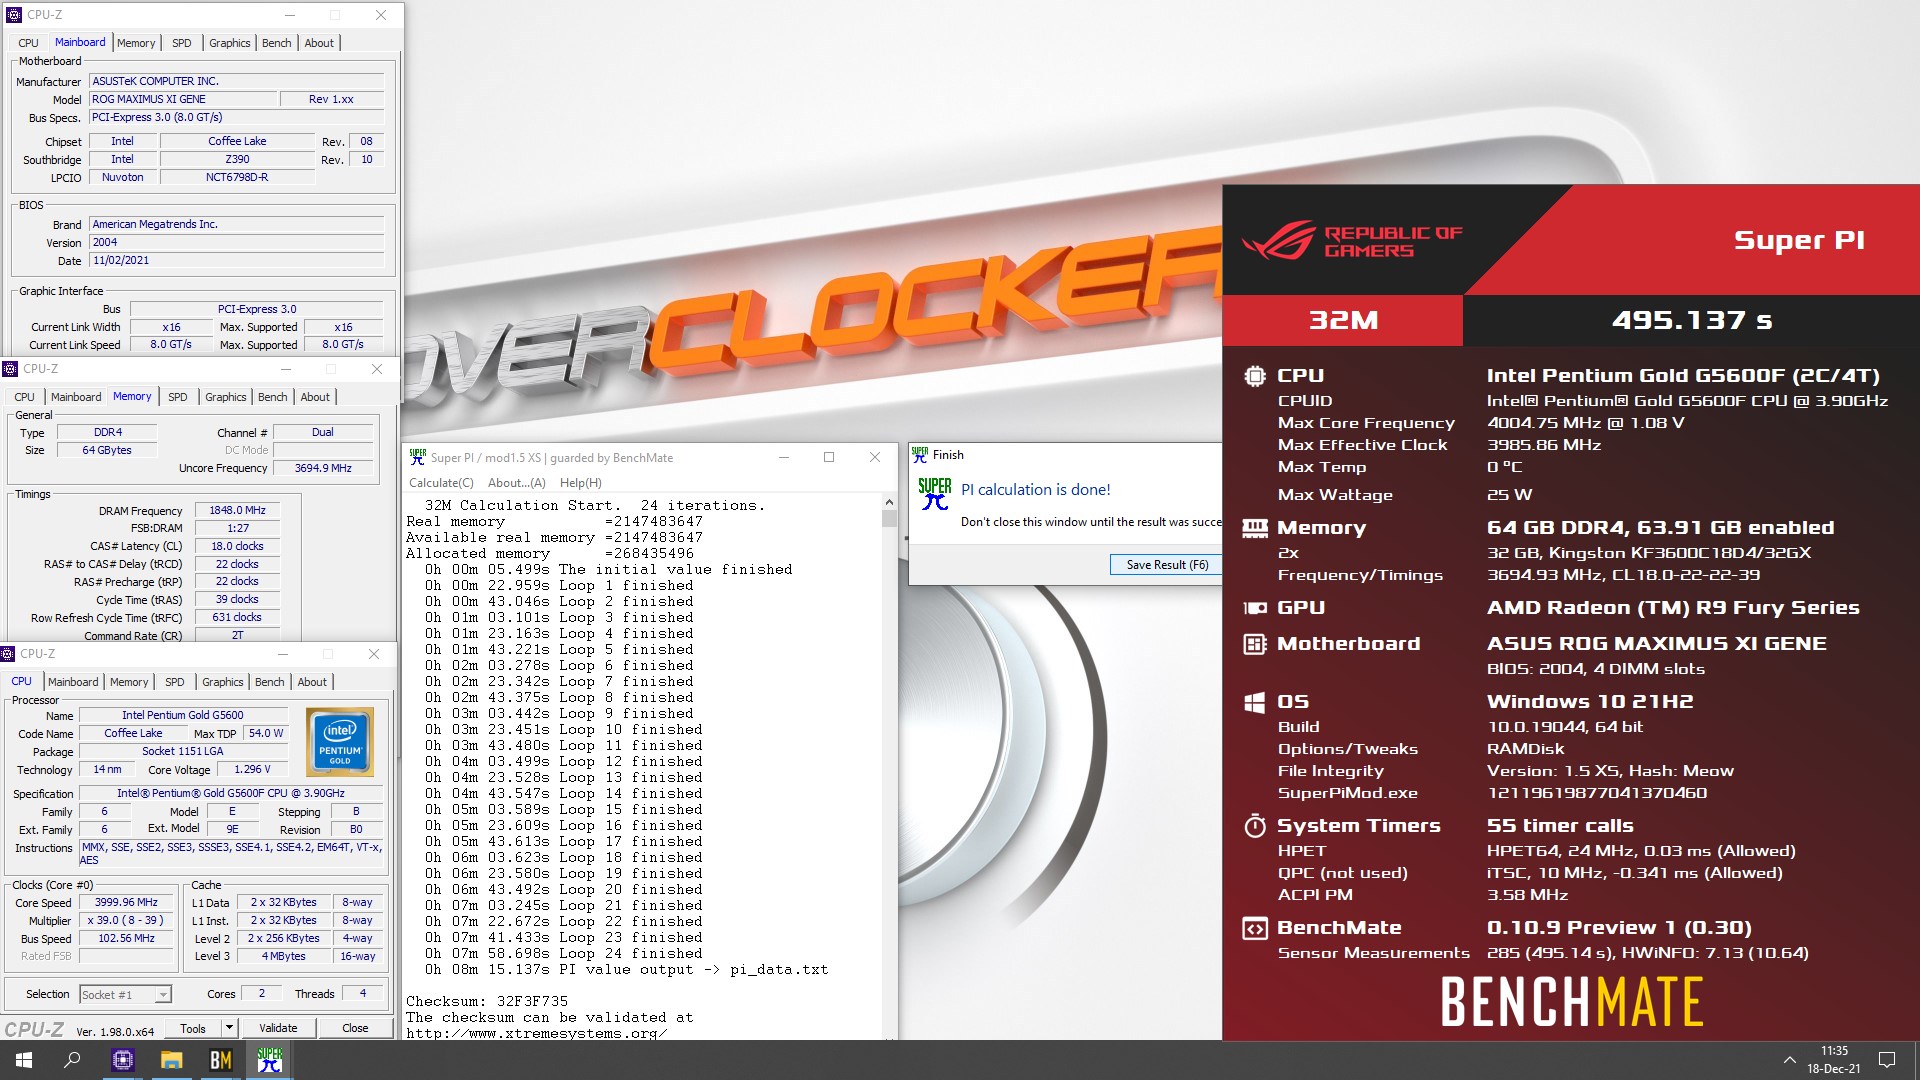Select CPU tab in top CPU-Z window

tap(28, 43)
